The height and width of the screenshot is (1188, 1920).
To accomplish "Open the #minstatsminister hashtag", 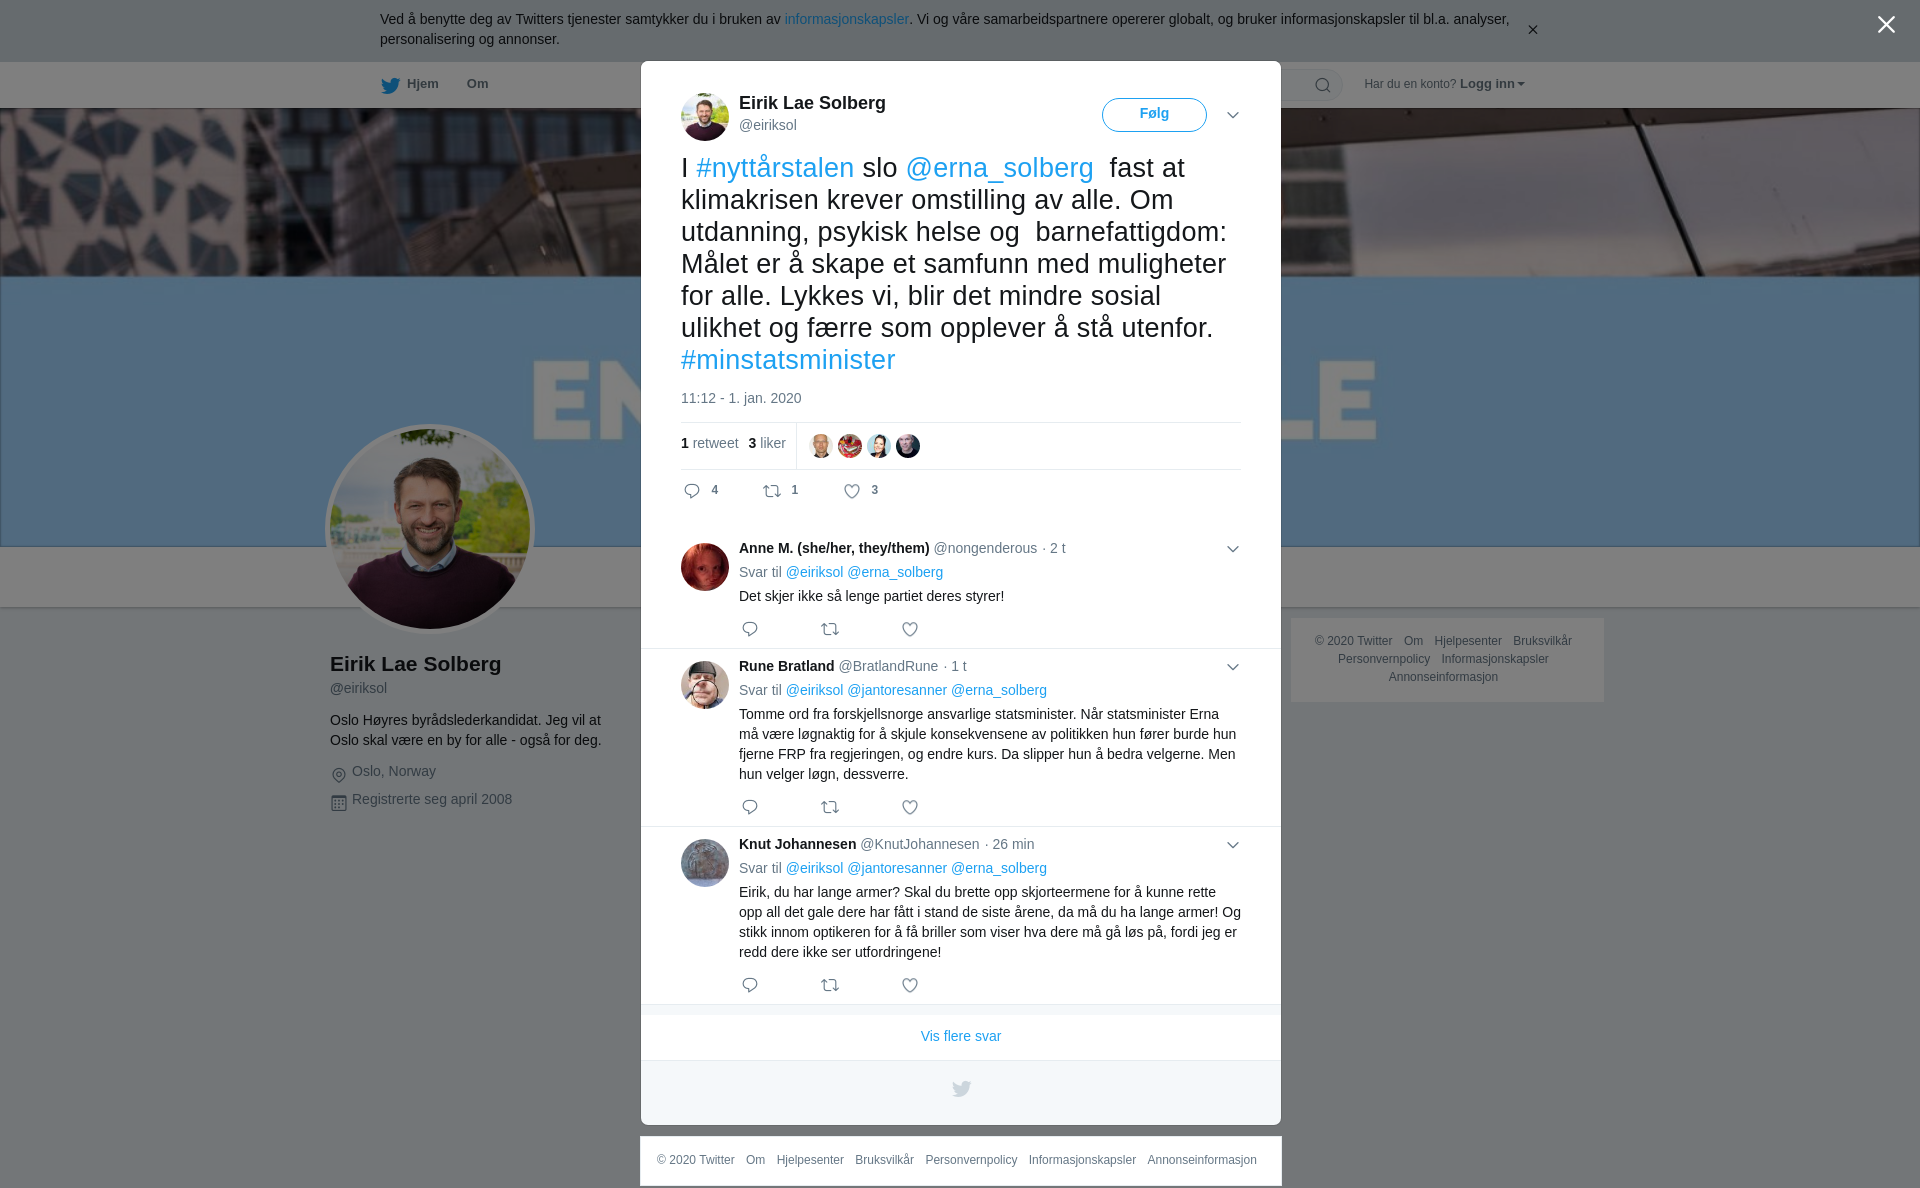I will [788, 360].
